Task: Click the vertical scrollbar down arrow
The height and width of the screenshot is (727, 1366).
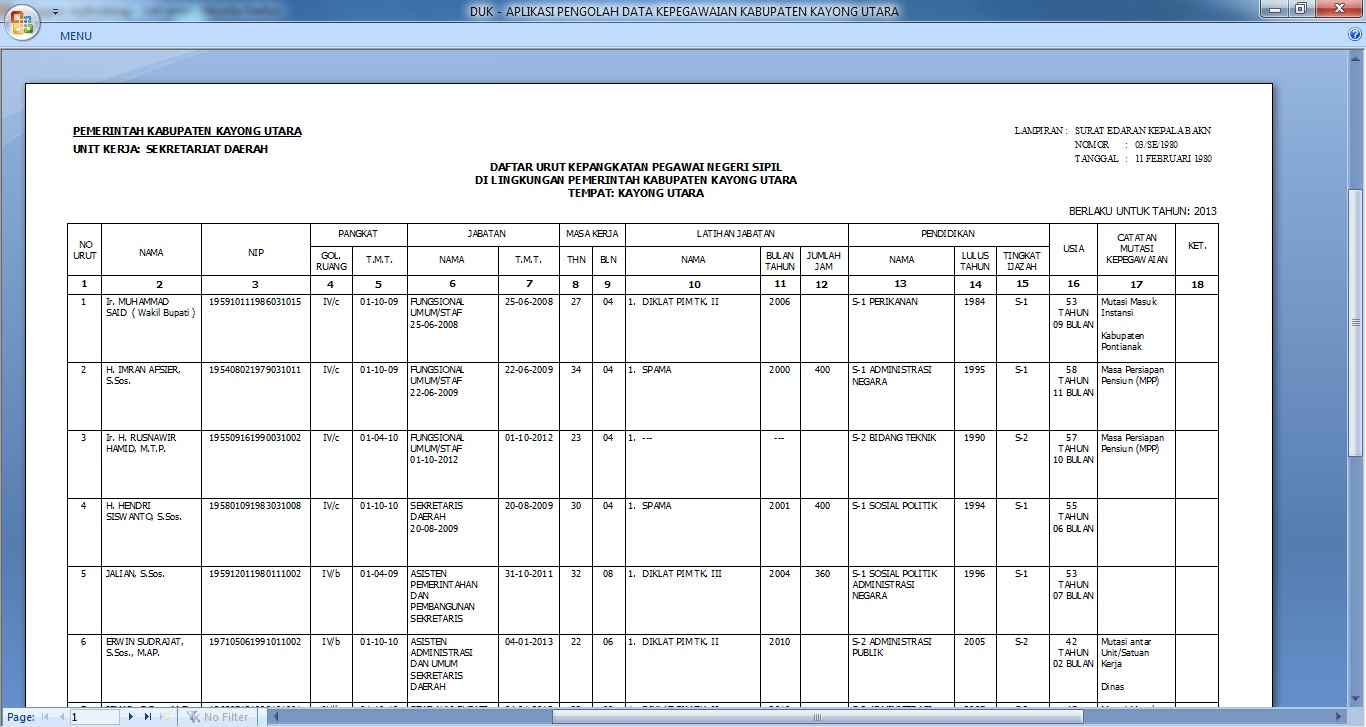Action: (1357, 699)
